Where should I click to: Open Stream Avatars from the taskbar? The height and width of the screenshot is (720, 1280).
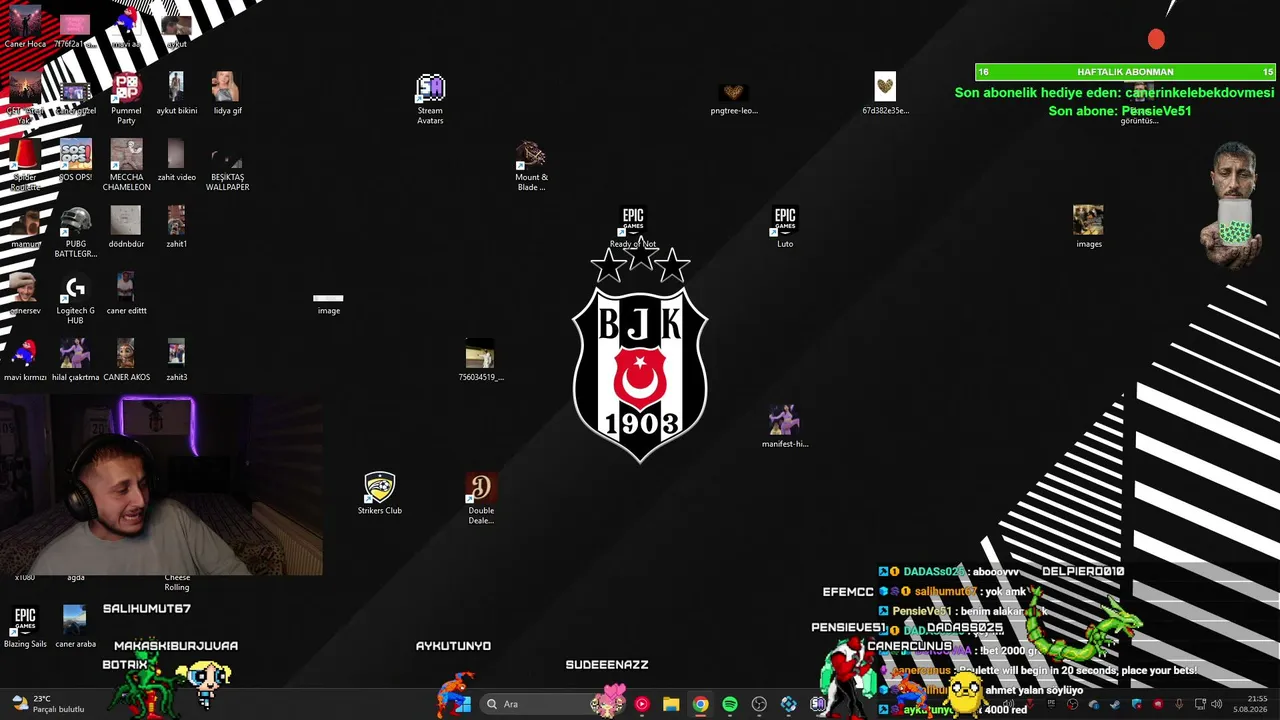pyautogui.click(x=818, y=704)
